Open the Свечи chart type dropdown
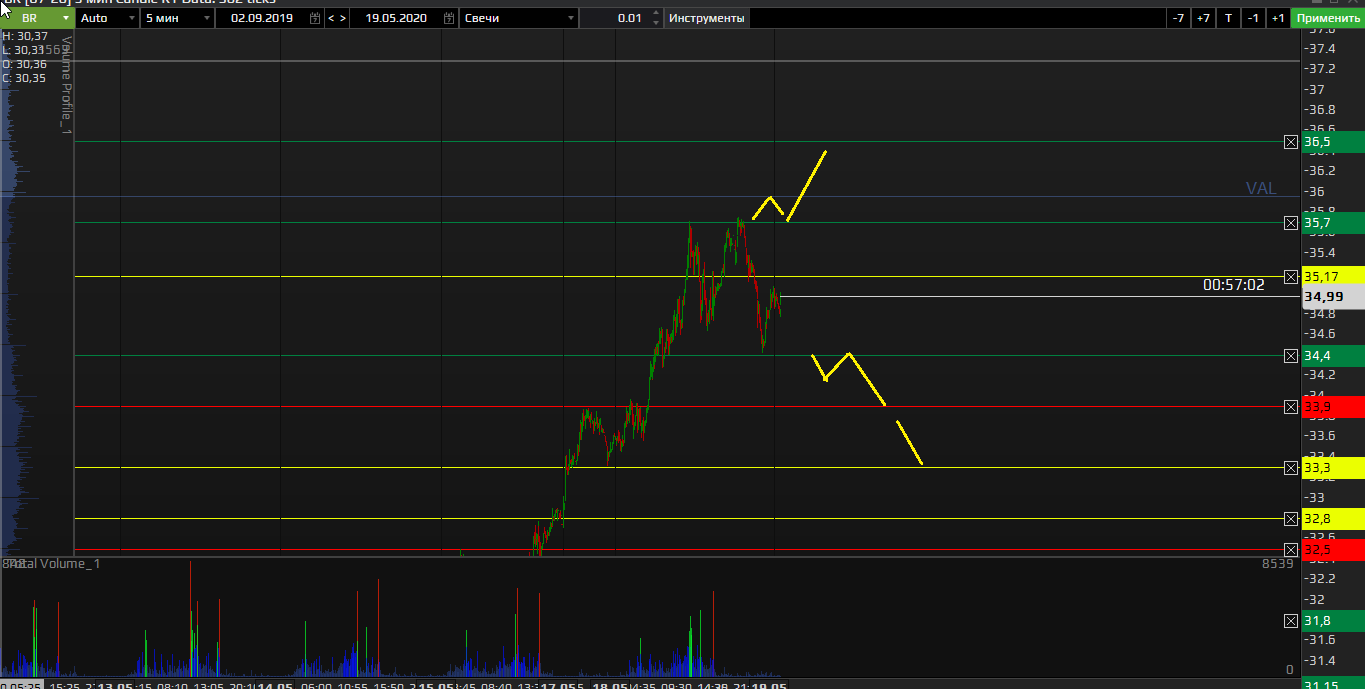 (x=519, y=18)
